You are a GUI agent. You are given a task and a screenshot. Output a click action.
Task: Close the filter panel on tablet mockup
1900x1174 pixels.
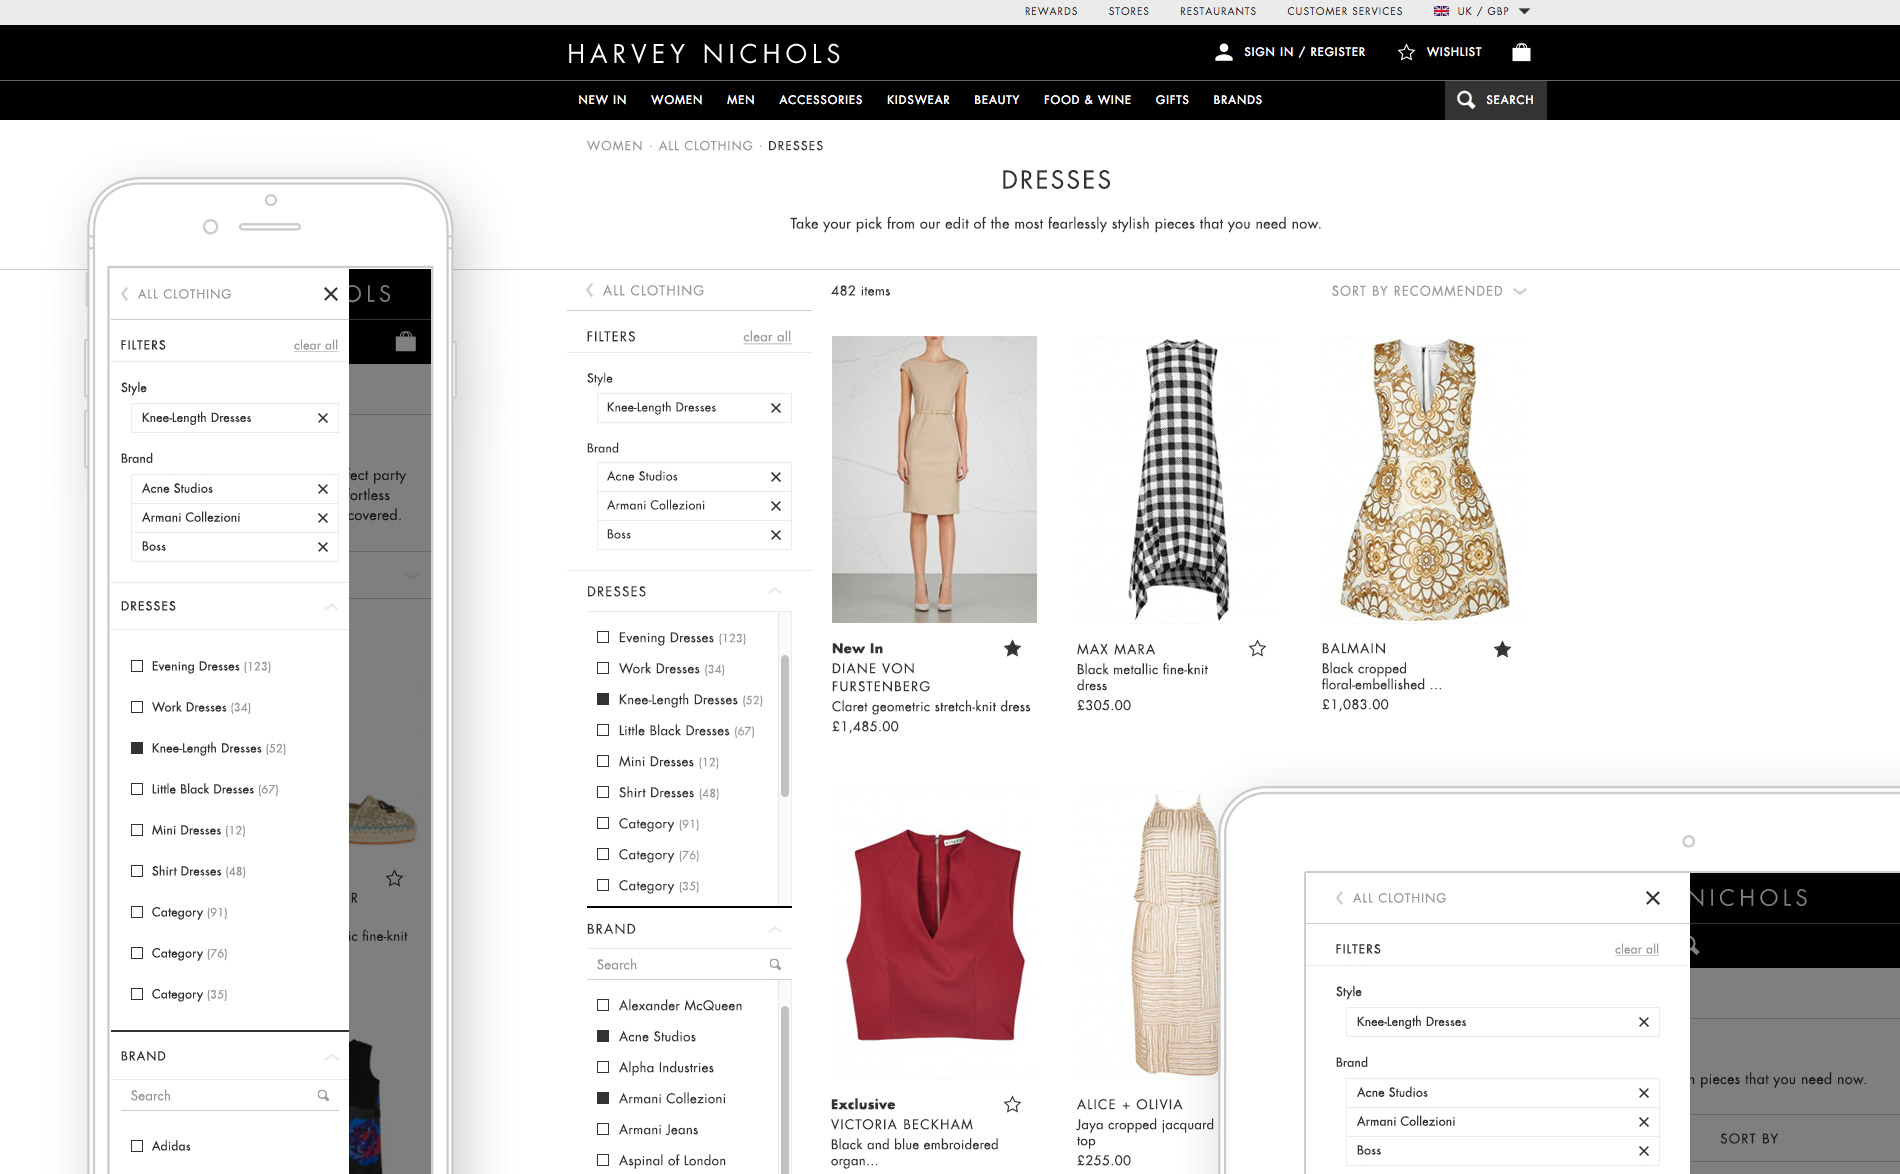pos(1653,898)
